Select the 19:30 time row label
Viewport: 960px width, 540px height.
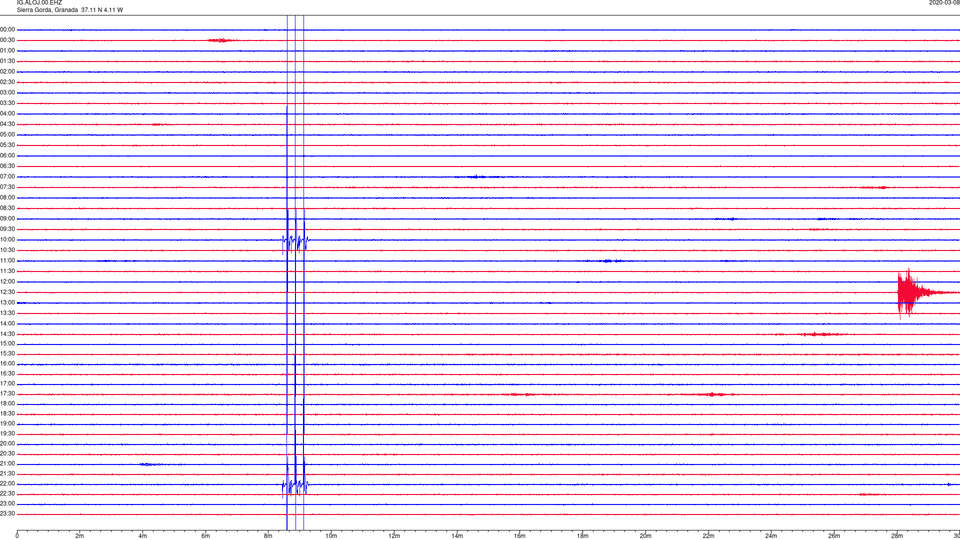tap(7, 433)
